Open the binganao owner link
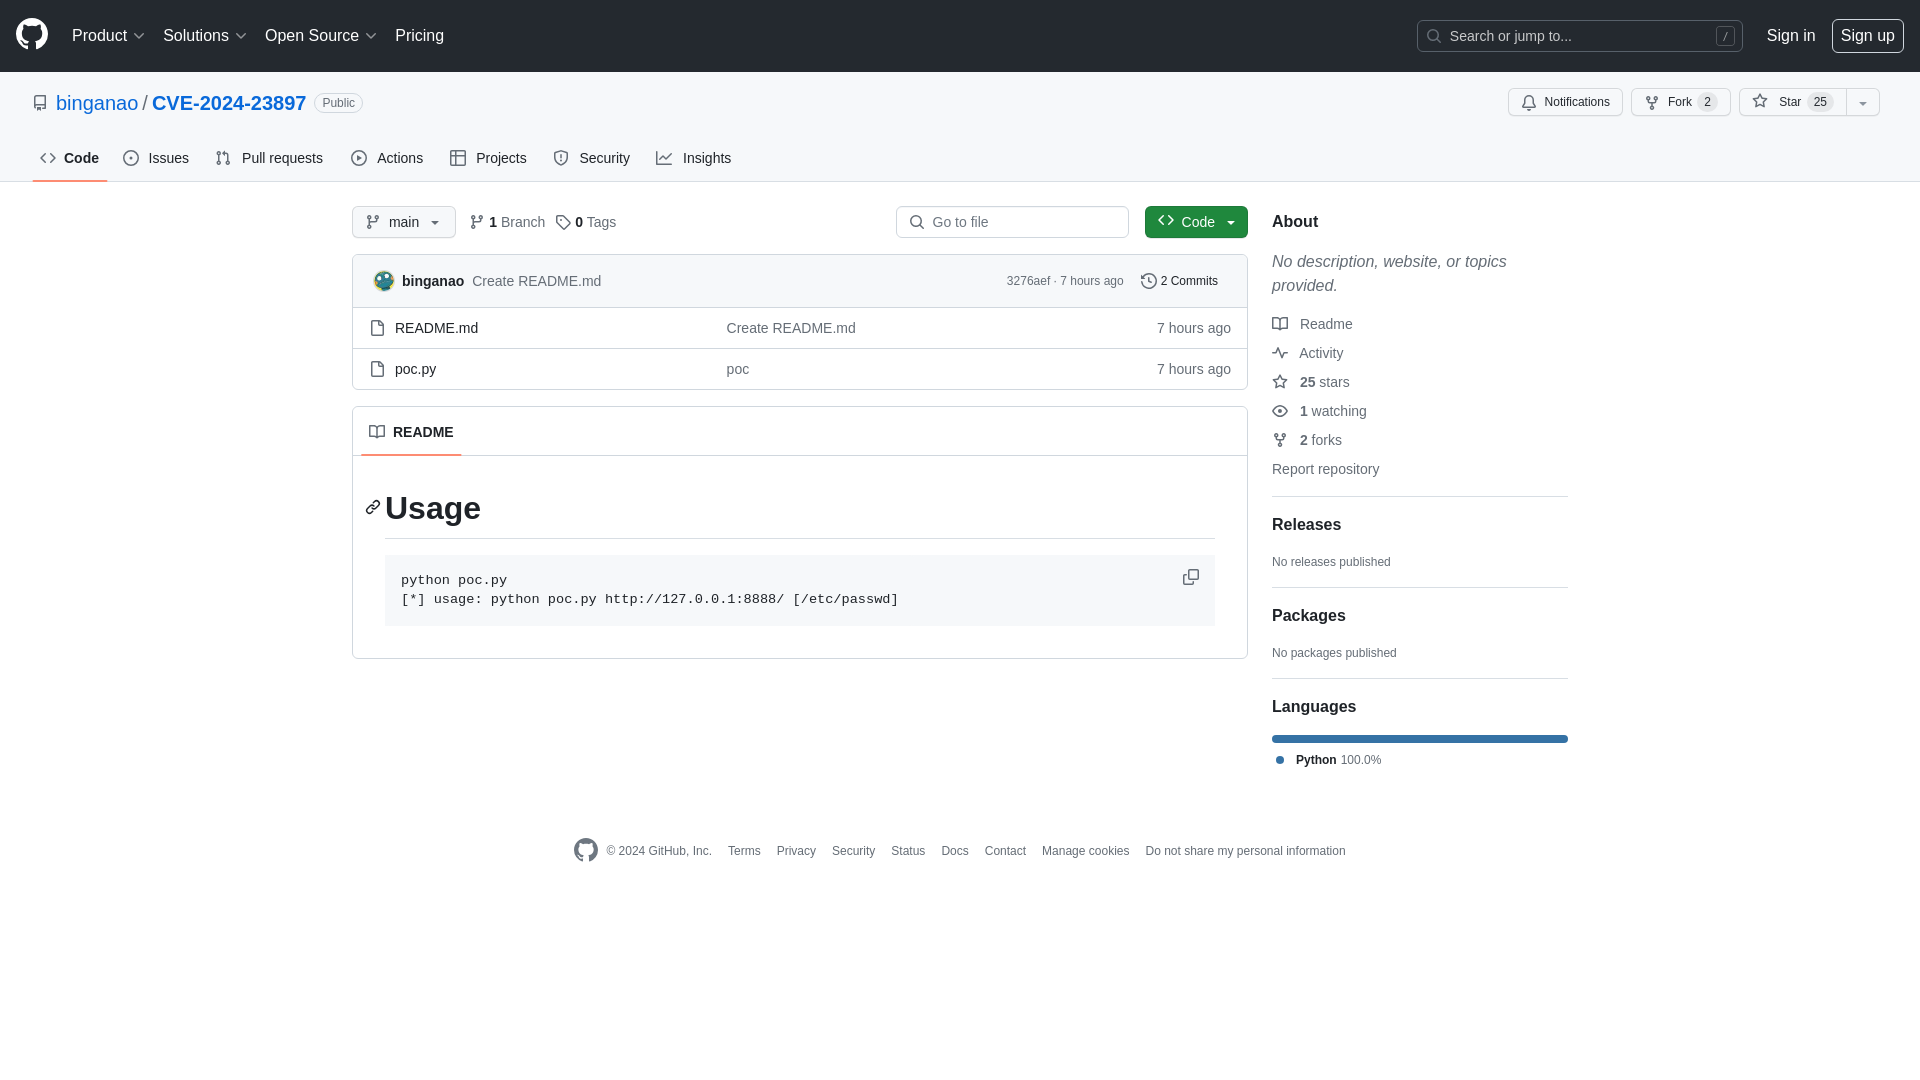 [x=97, y=103]
